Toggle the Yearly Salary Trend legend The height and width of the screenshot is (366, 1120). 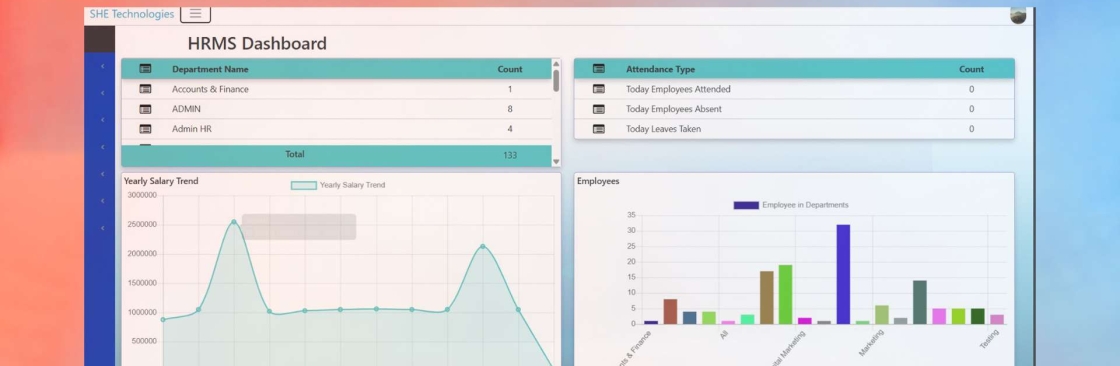point(338,185)
